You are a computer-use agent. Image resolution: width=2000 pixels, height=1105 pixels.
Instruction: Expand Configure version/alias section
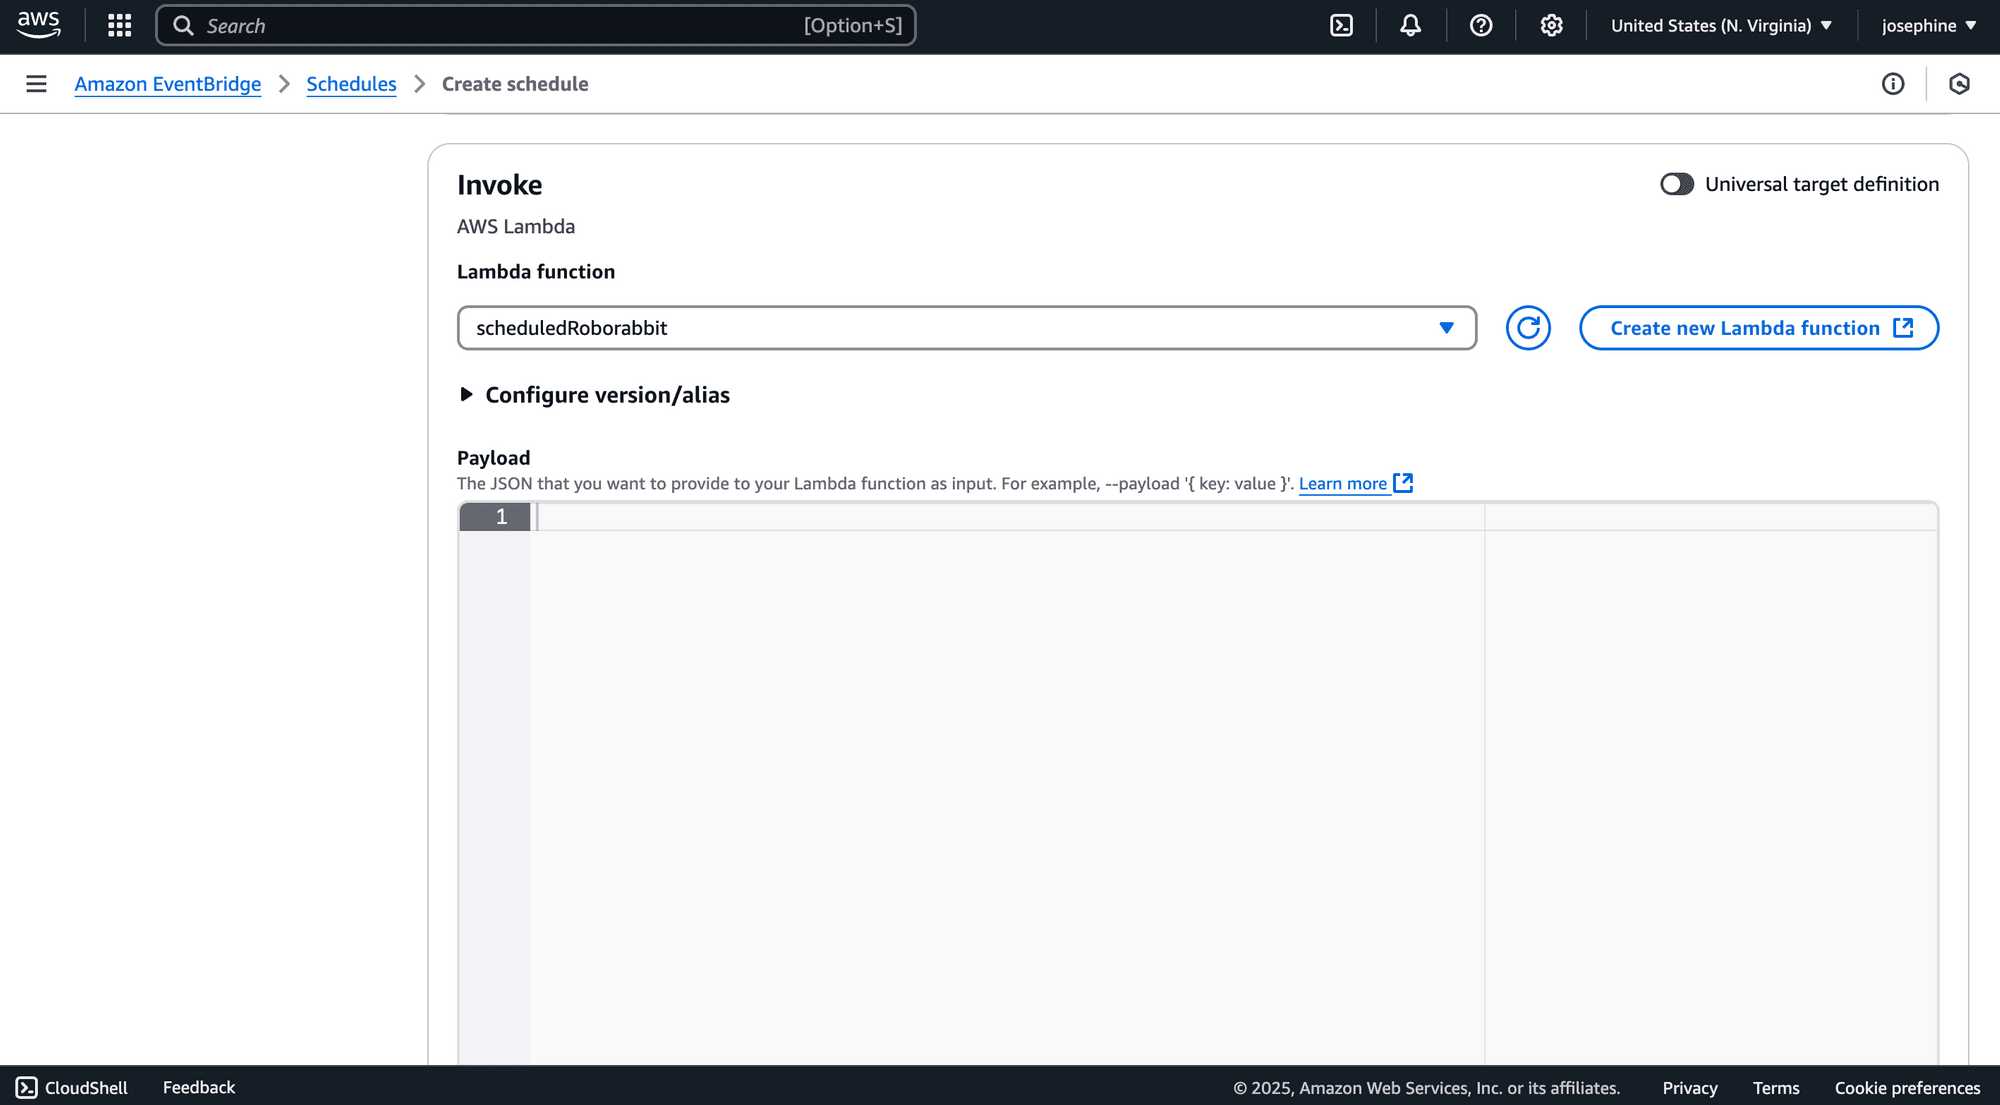click(x=594, y=395)
